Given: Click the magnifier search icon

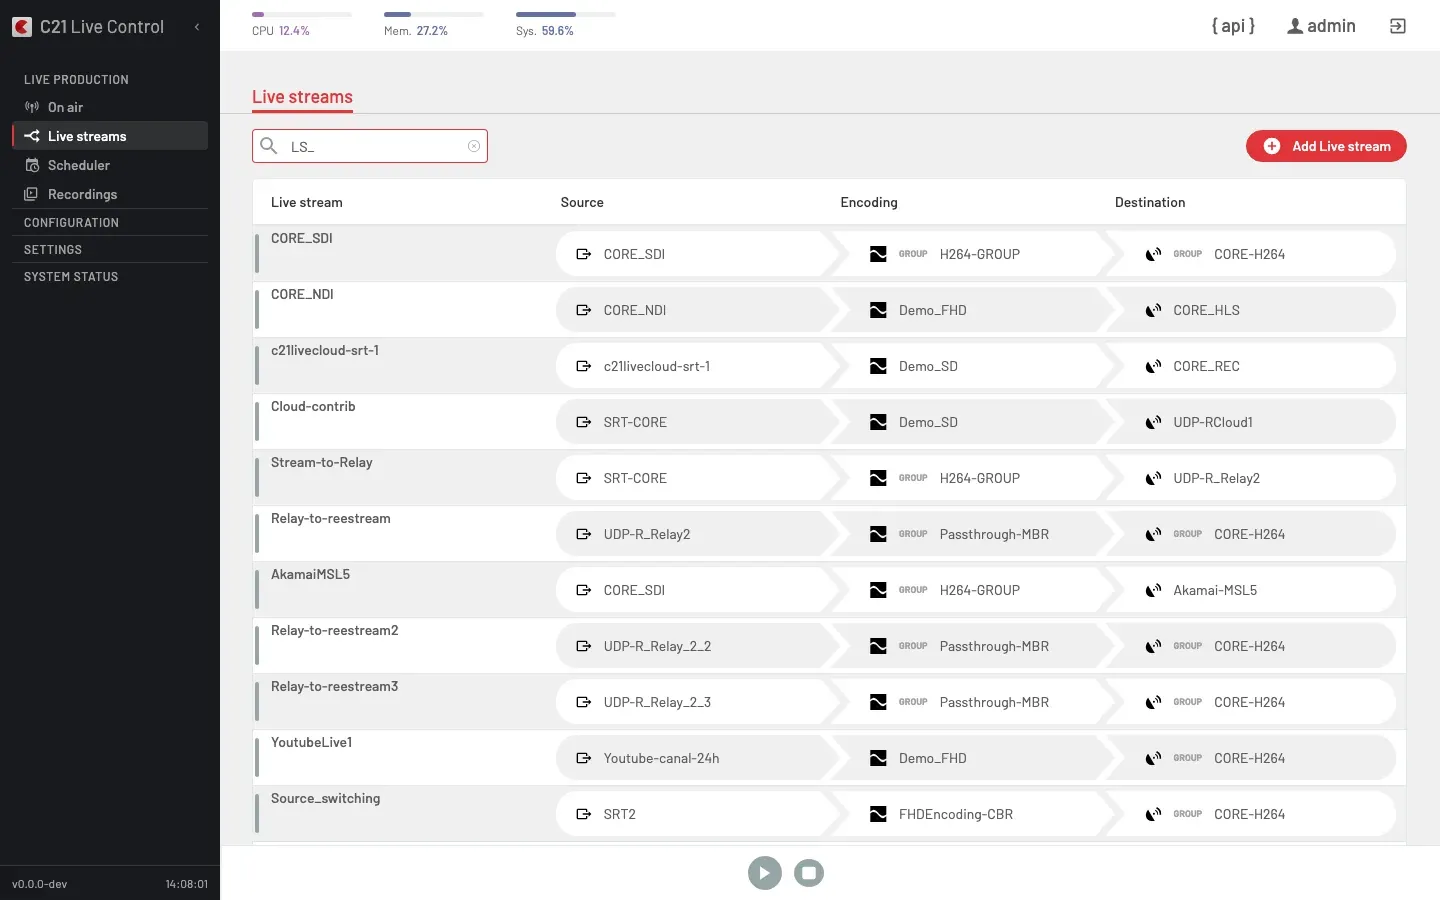Looking at the screenshot, I should click(269, 146).
